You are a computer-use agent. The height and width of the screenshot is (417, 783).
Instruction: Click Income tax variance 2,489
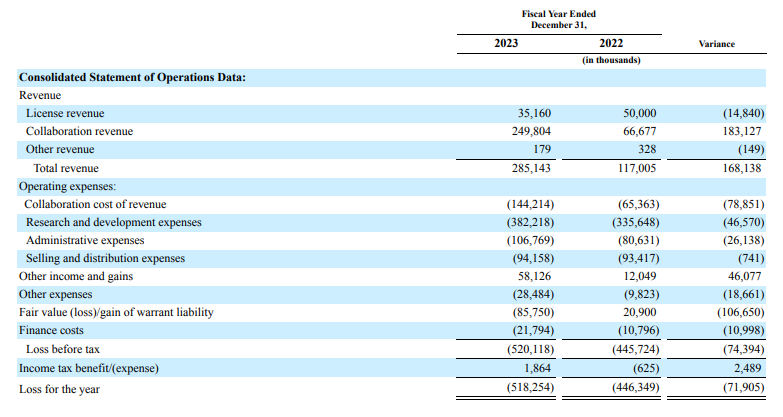click(x=748, y=368)
